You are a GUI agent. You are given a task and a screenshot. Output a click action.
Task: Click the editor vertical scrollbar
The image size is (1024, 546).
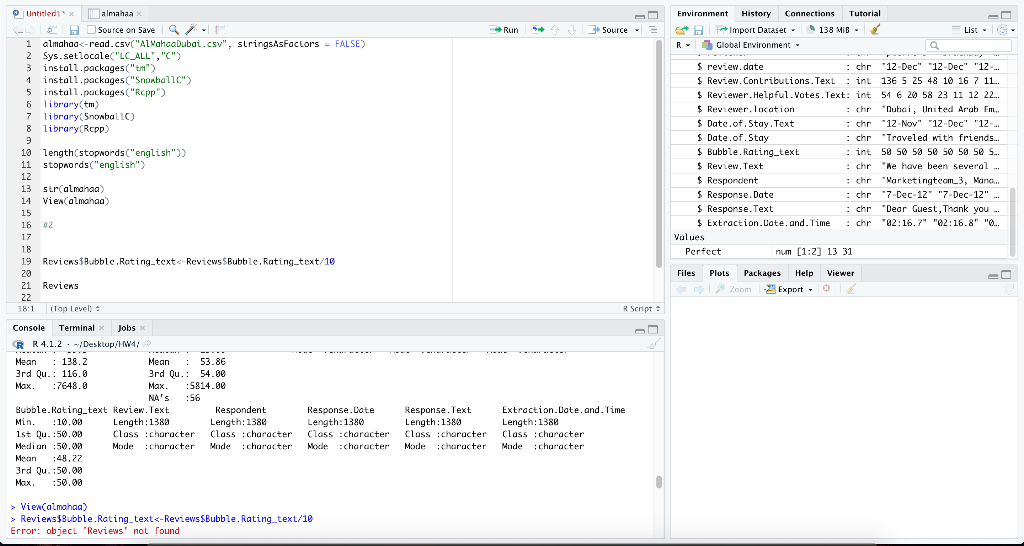click(659, 152)
